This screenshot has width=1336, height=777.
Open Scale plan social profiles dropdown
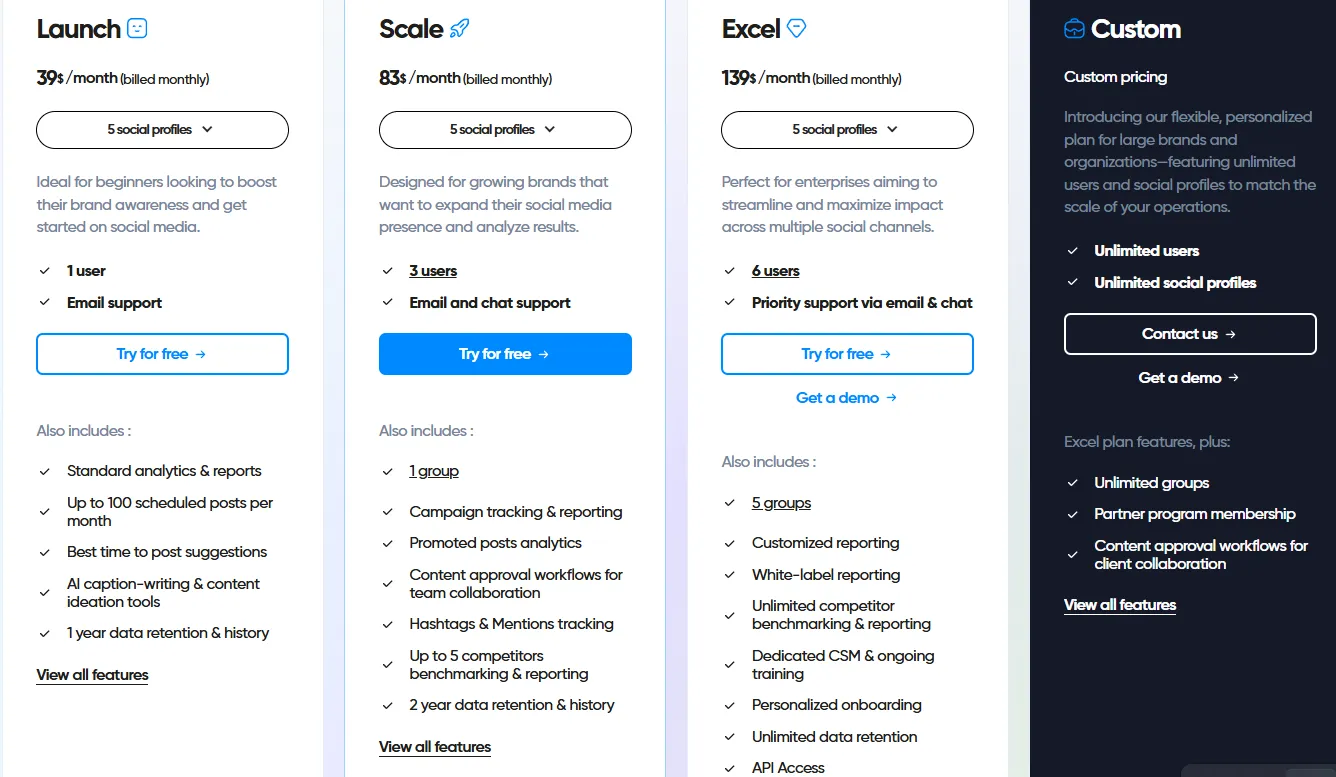pos(505,130)
